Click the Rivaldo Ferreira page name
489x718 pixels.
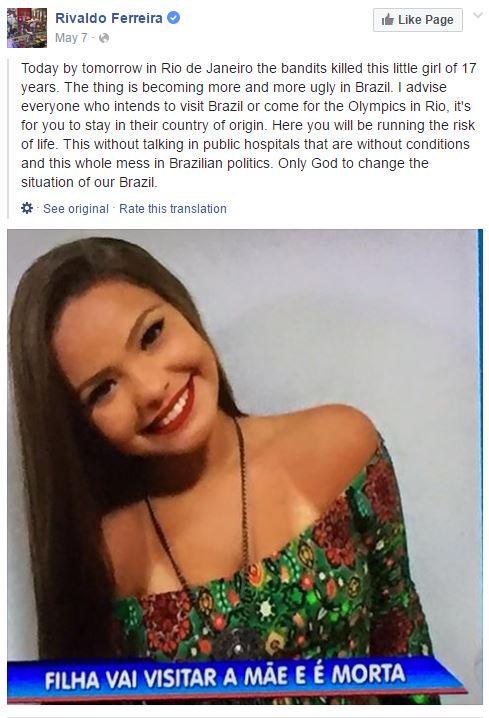click(x=109, y=18)
